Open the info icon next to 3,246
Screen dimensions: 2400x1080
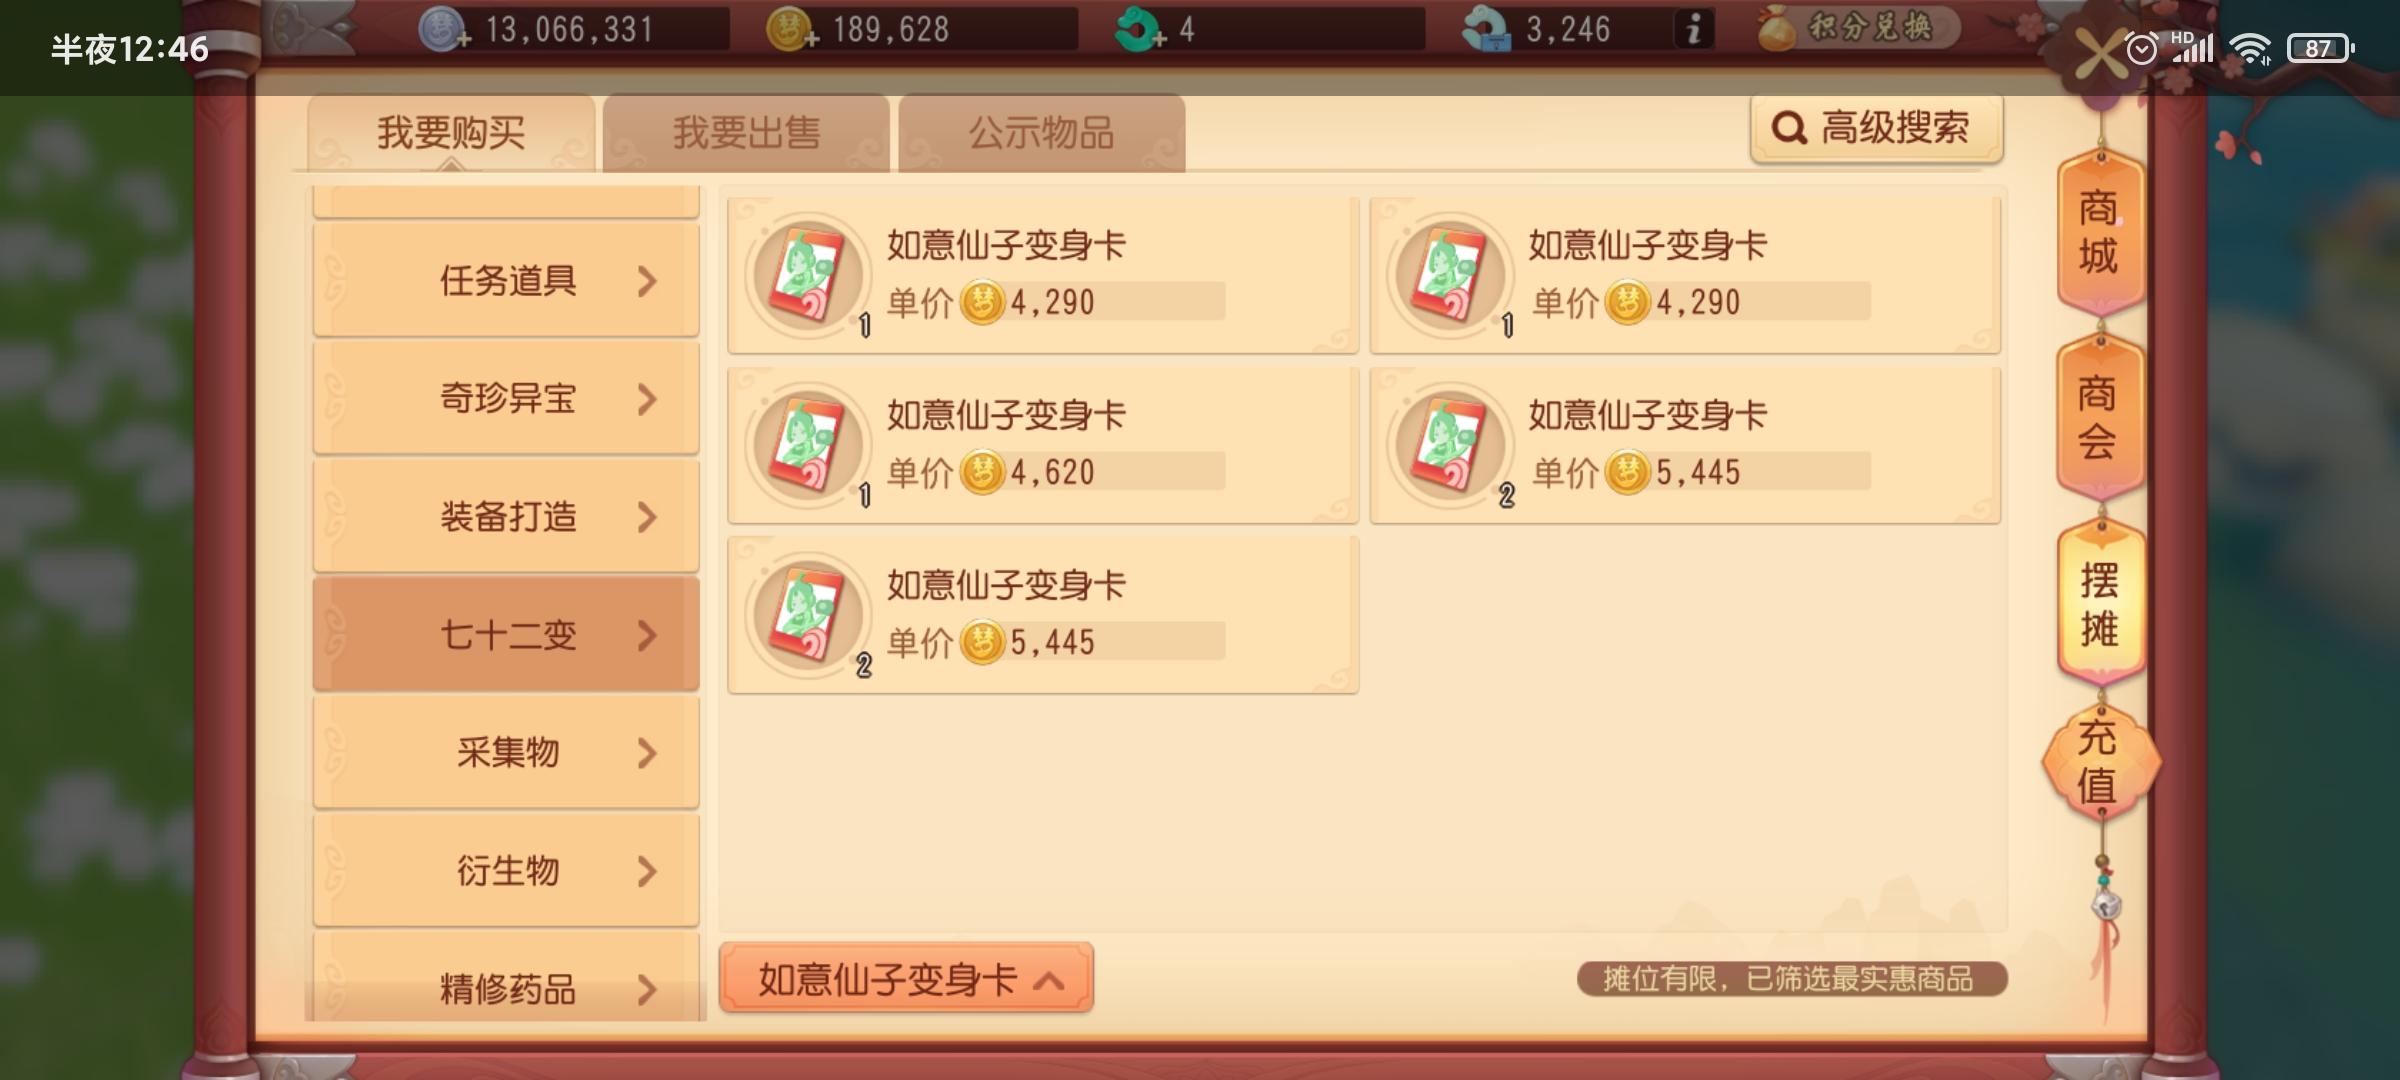[1693, 29]
